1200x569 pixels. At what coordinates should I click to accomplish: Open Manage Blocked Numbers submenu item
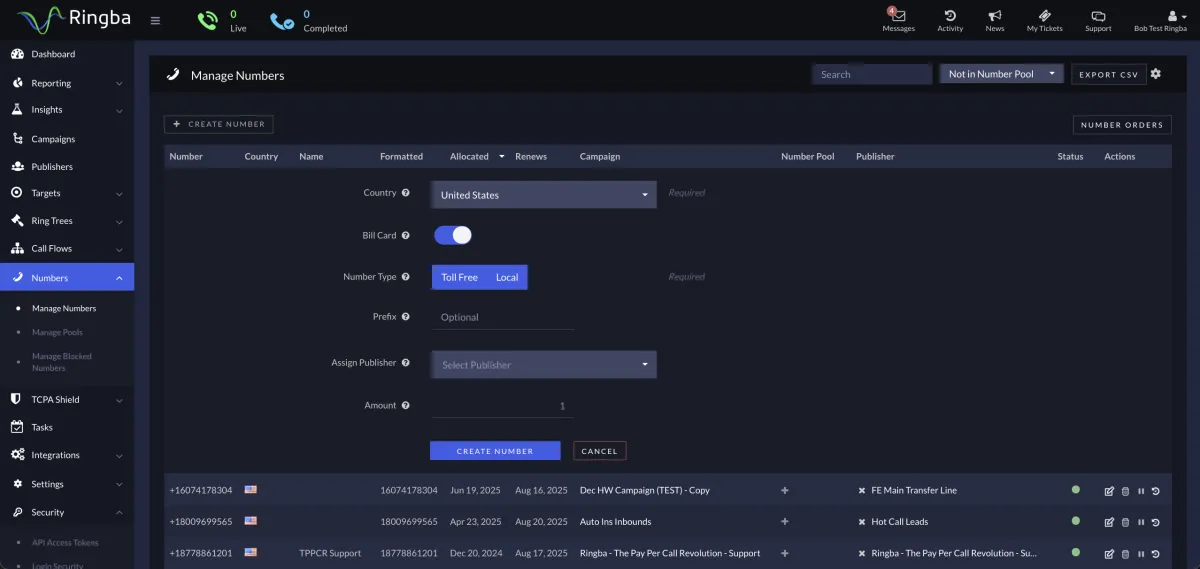coord(62,362)
